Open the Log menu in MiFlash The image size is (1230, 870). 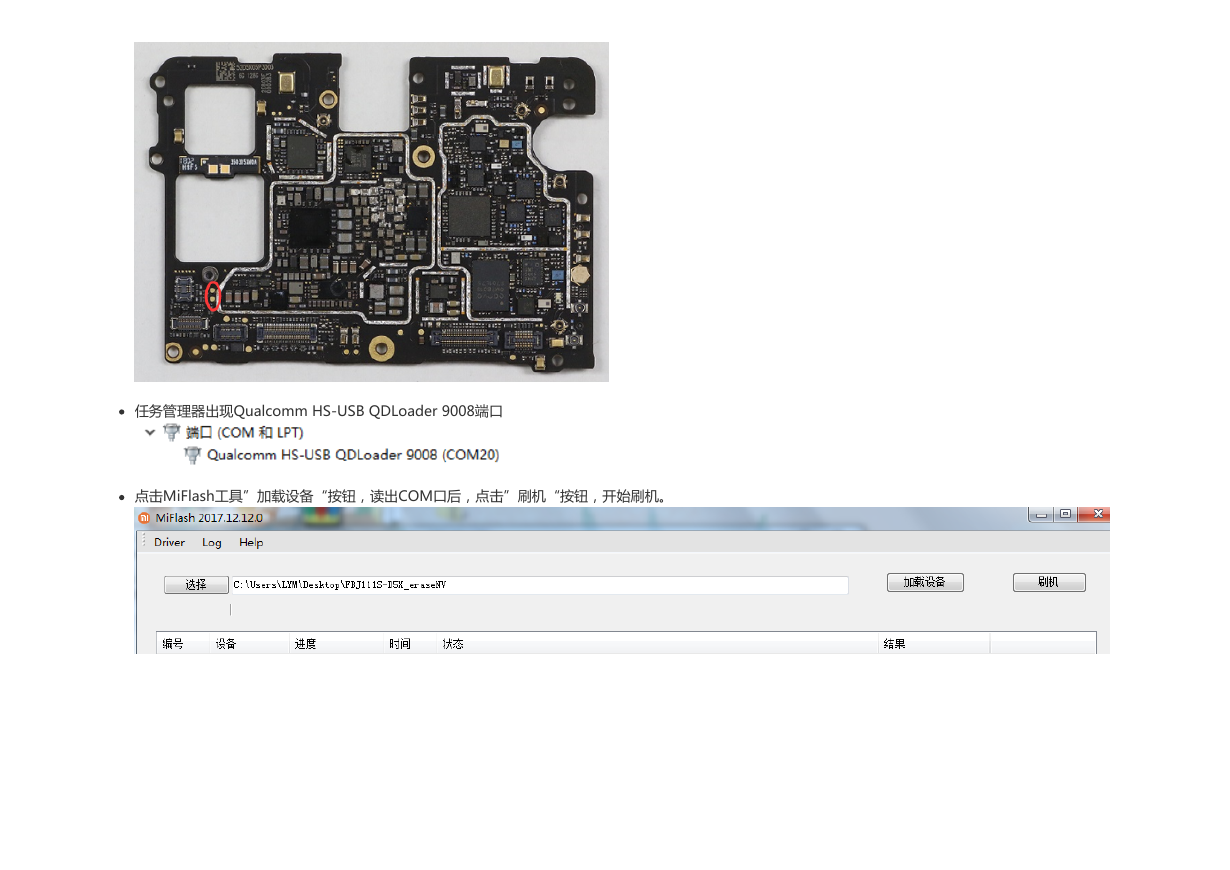pyautogui.click(x=212, y=542)
